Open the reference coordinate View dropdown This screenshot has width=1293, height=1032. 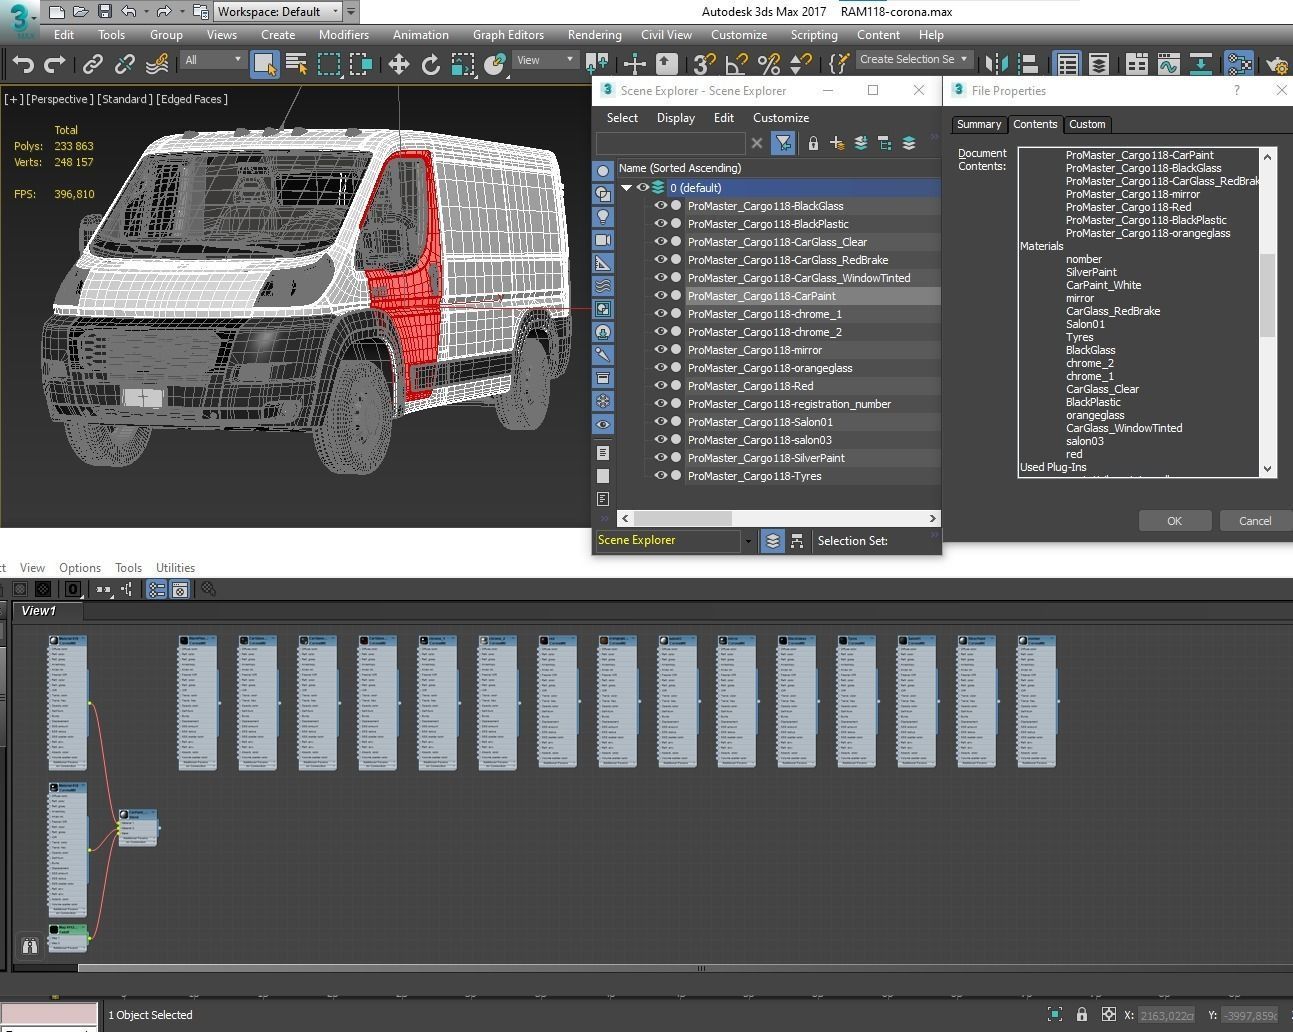coord(545,60)
